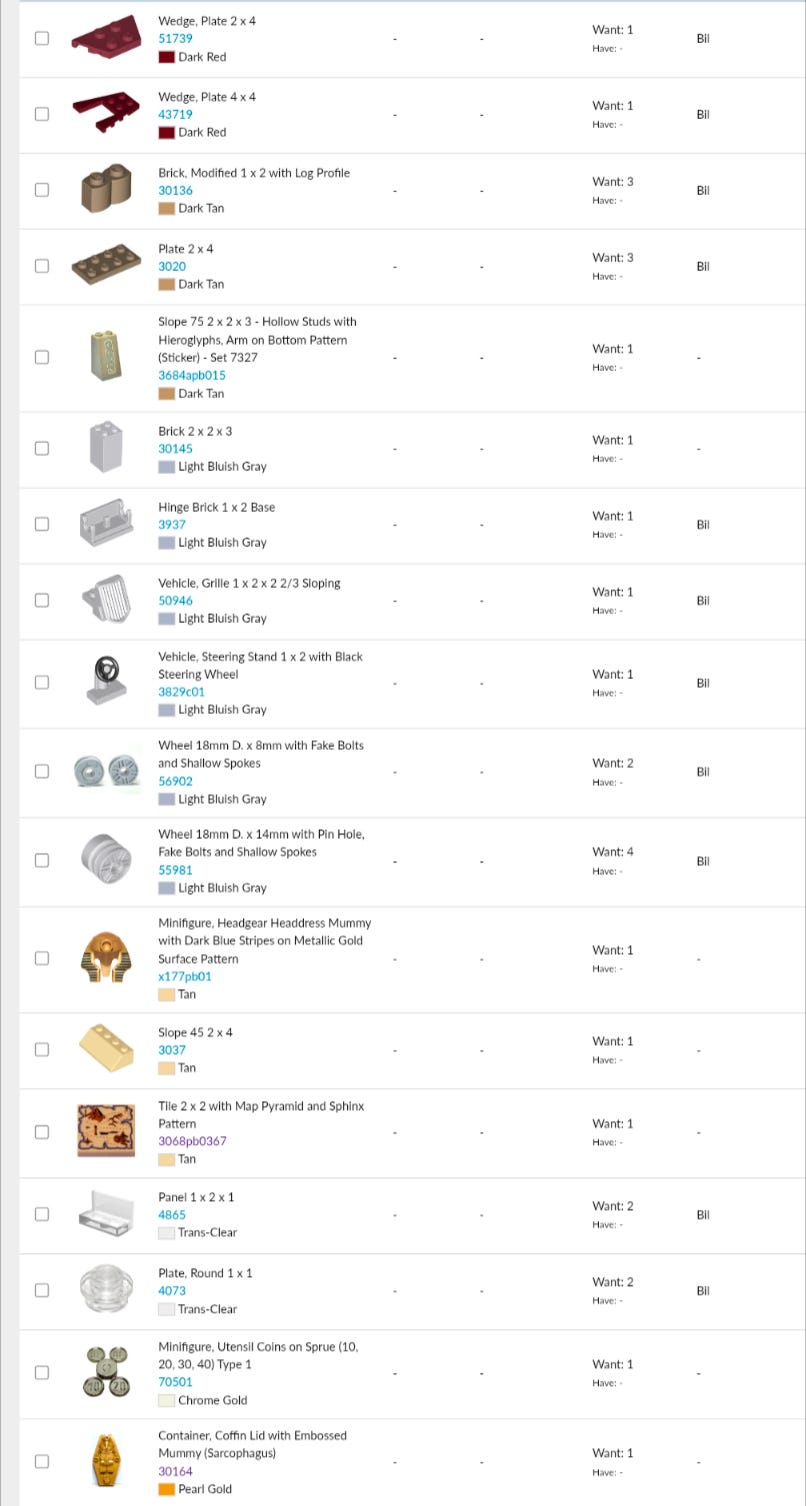This screenshot has height=1506, width=806.
Task: Click the Sarcophagus Coffin Lid image
Action: 106,1461
